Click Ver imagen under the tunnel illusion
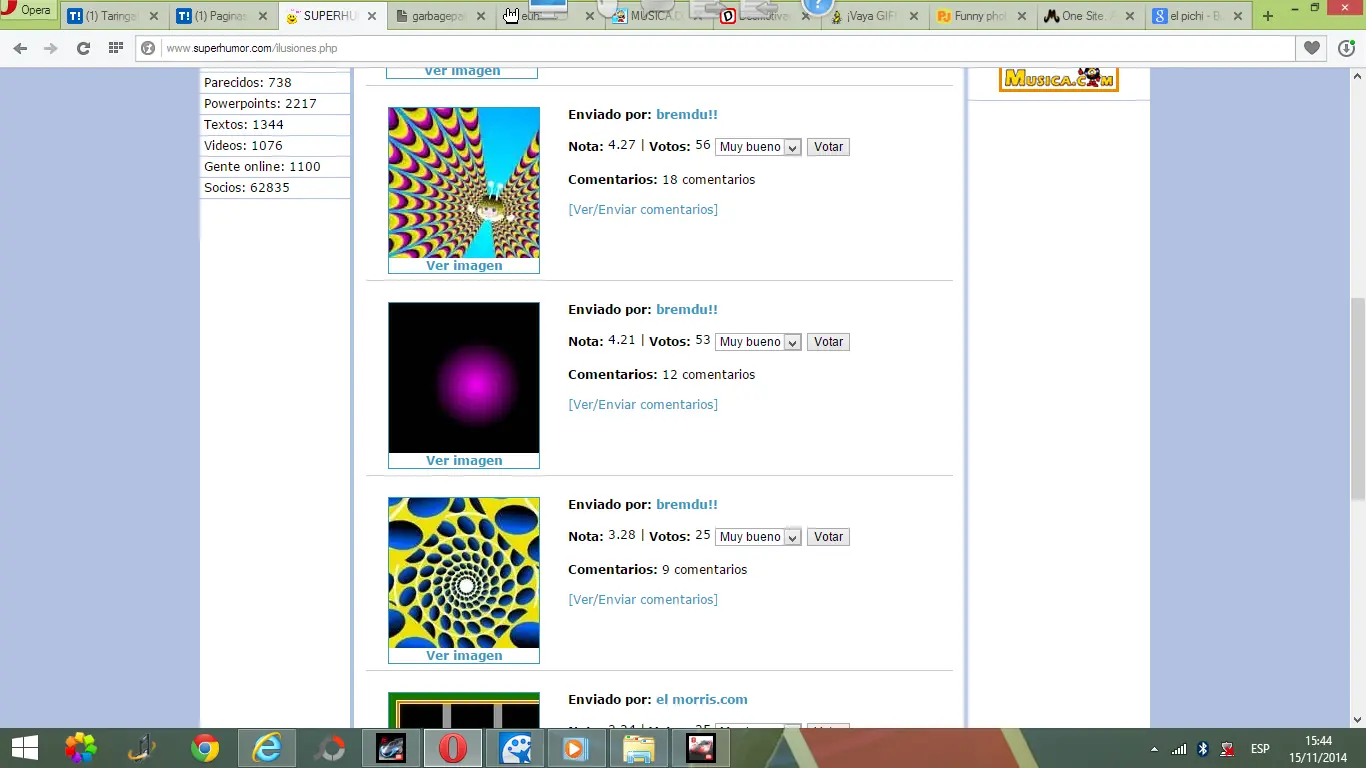The image size is (1366, 768). pos(464,266)
